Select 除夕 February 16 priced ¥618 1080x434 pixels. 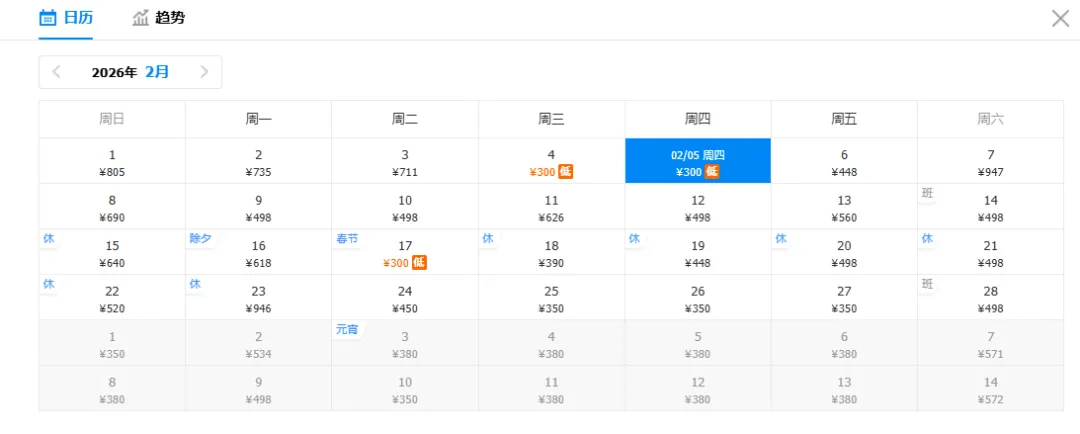(258, 252)
